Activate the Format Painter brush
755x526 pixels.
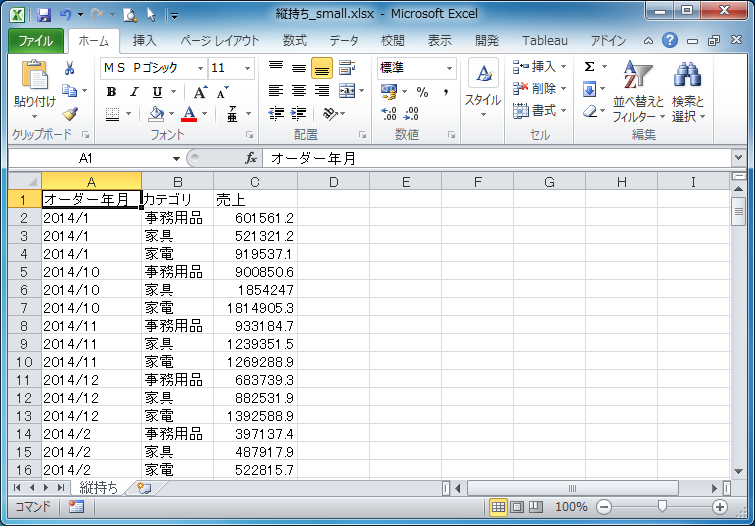[70, 114]
